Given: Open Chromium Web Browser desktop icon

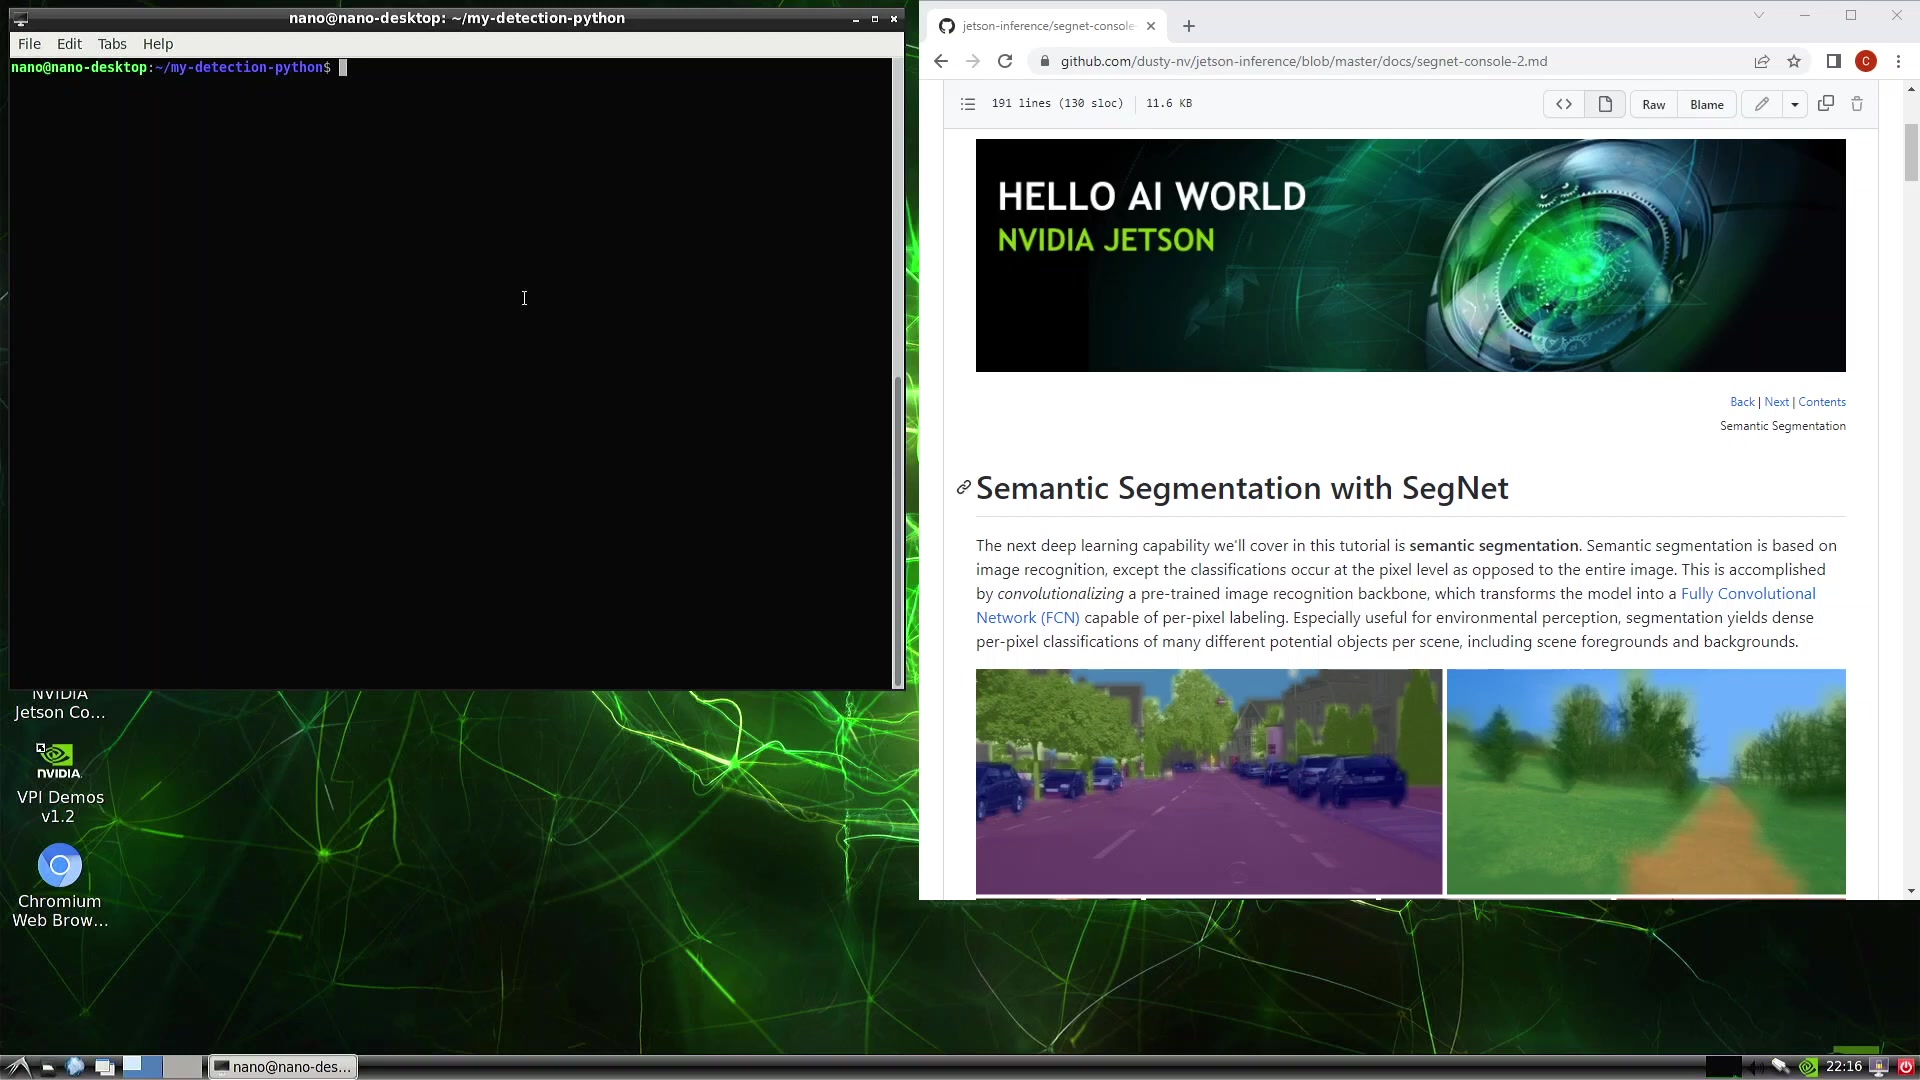Looking at the screenshot, I should (x=59, y=866).
